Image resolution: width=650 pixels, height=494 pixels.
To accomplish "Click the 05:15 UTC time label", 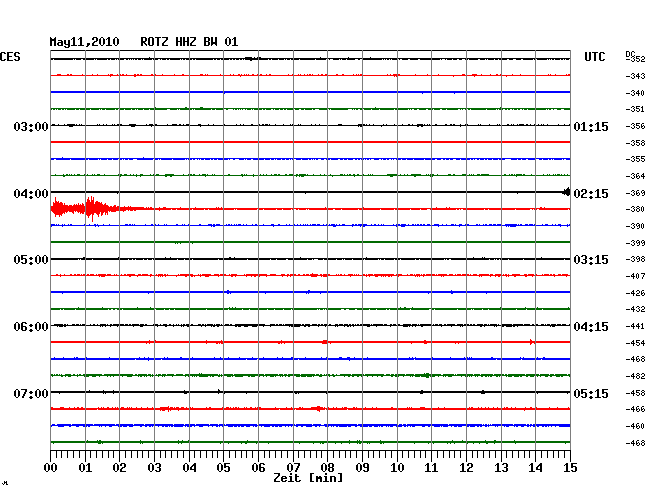I will [591, 393].
